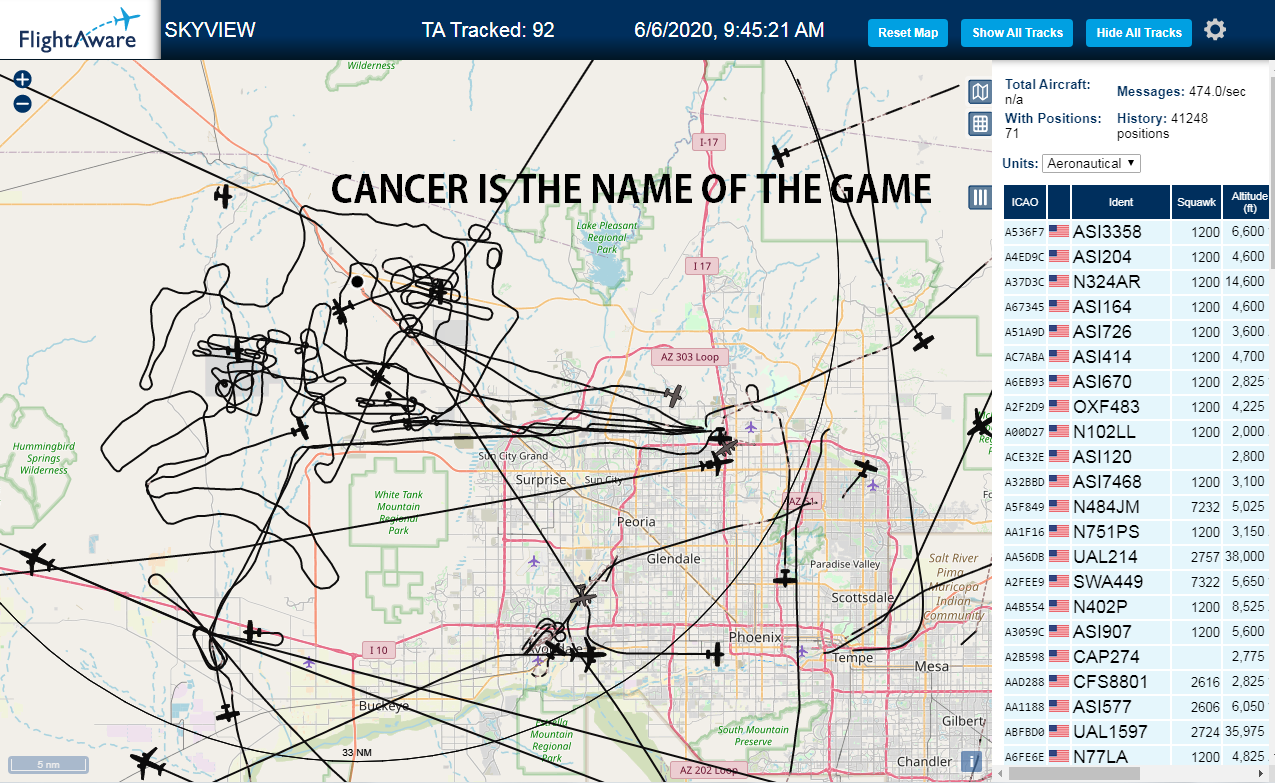Select the ASI414 aircraft row

tap(1139, 357)
